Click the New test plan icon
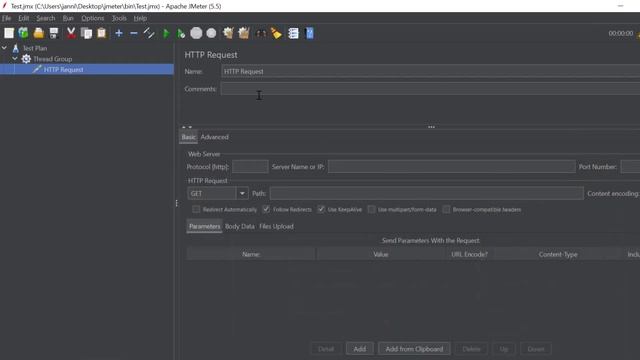The height and width of the screenshot is (360, 640). 9,33
